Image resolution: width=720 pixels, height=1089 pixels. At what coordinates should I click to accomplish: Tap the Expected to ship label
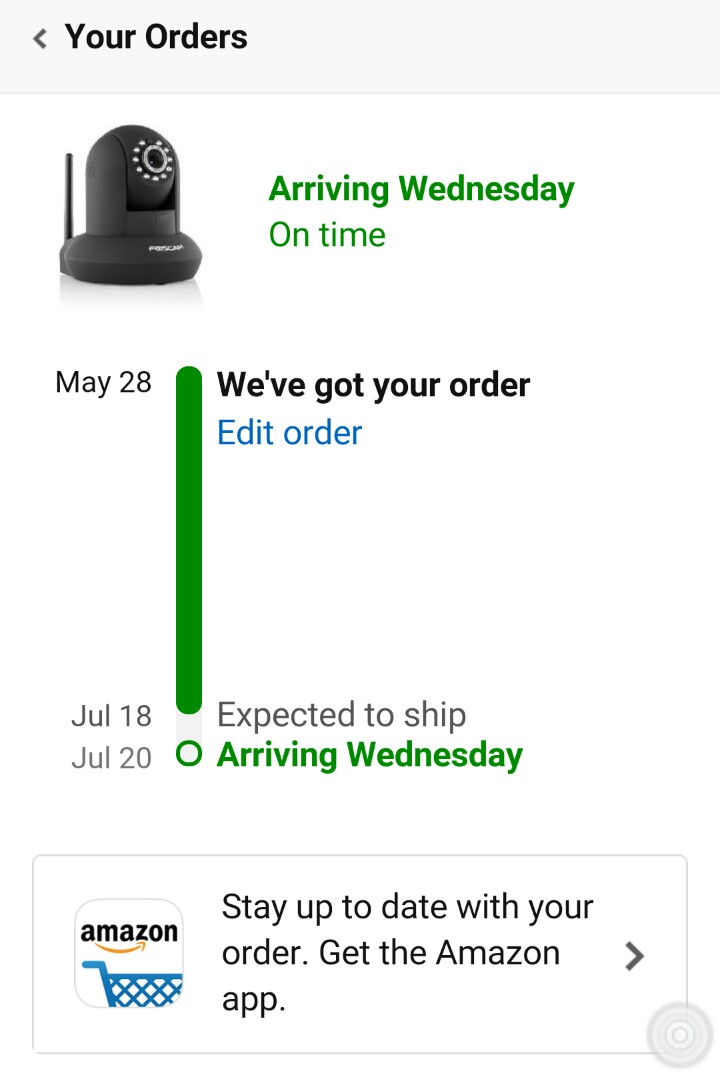tap(341, 715)
